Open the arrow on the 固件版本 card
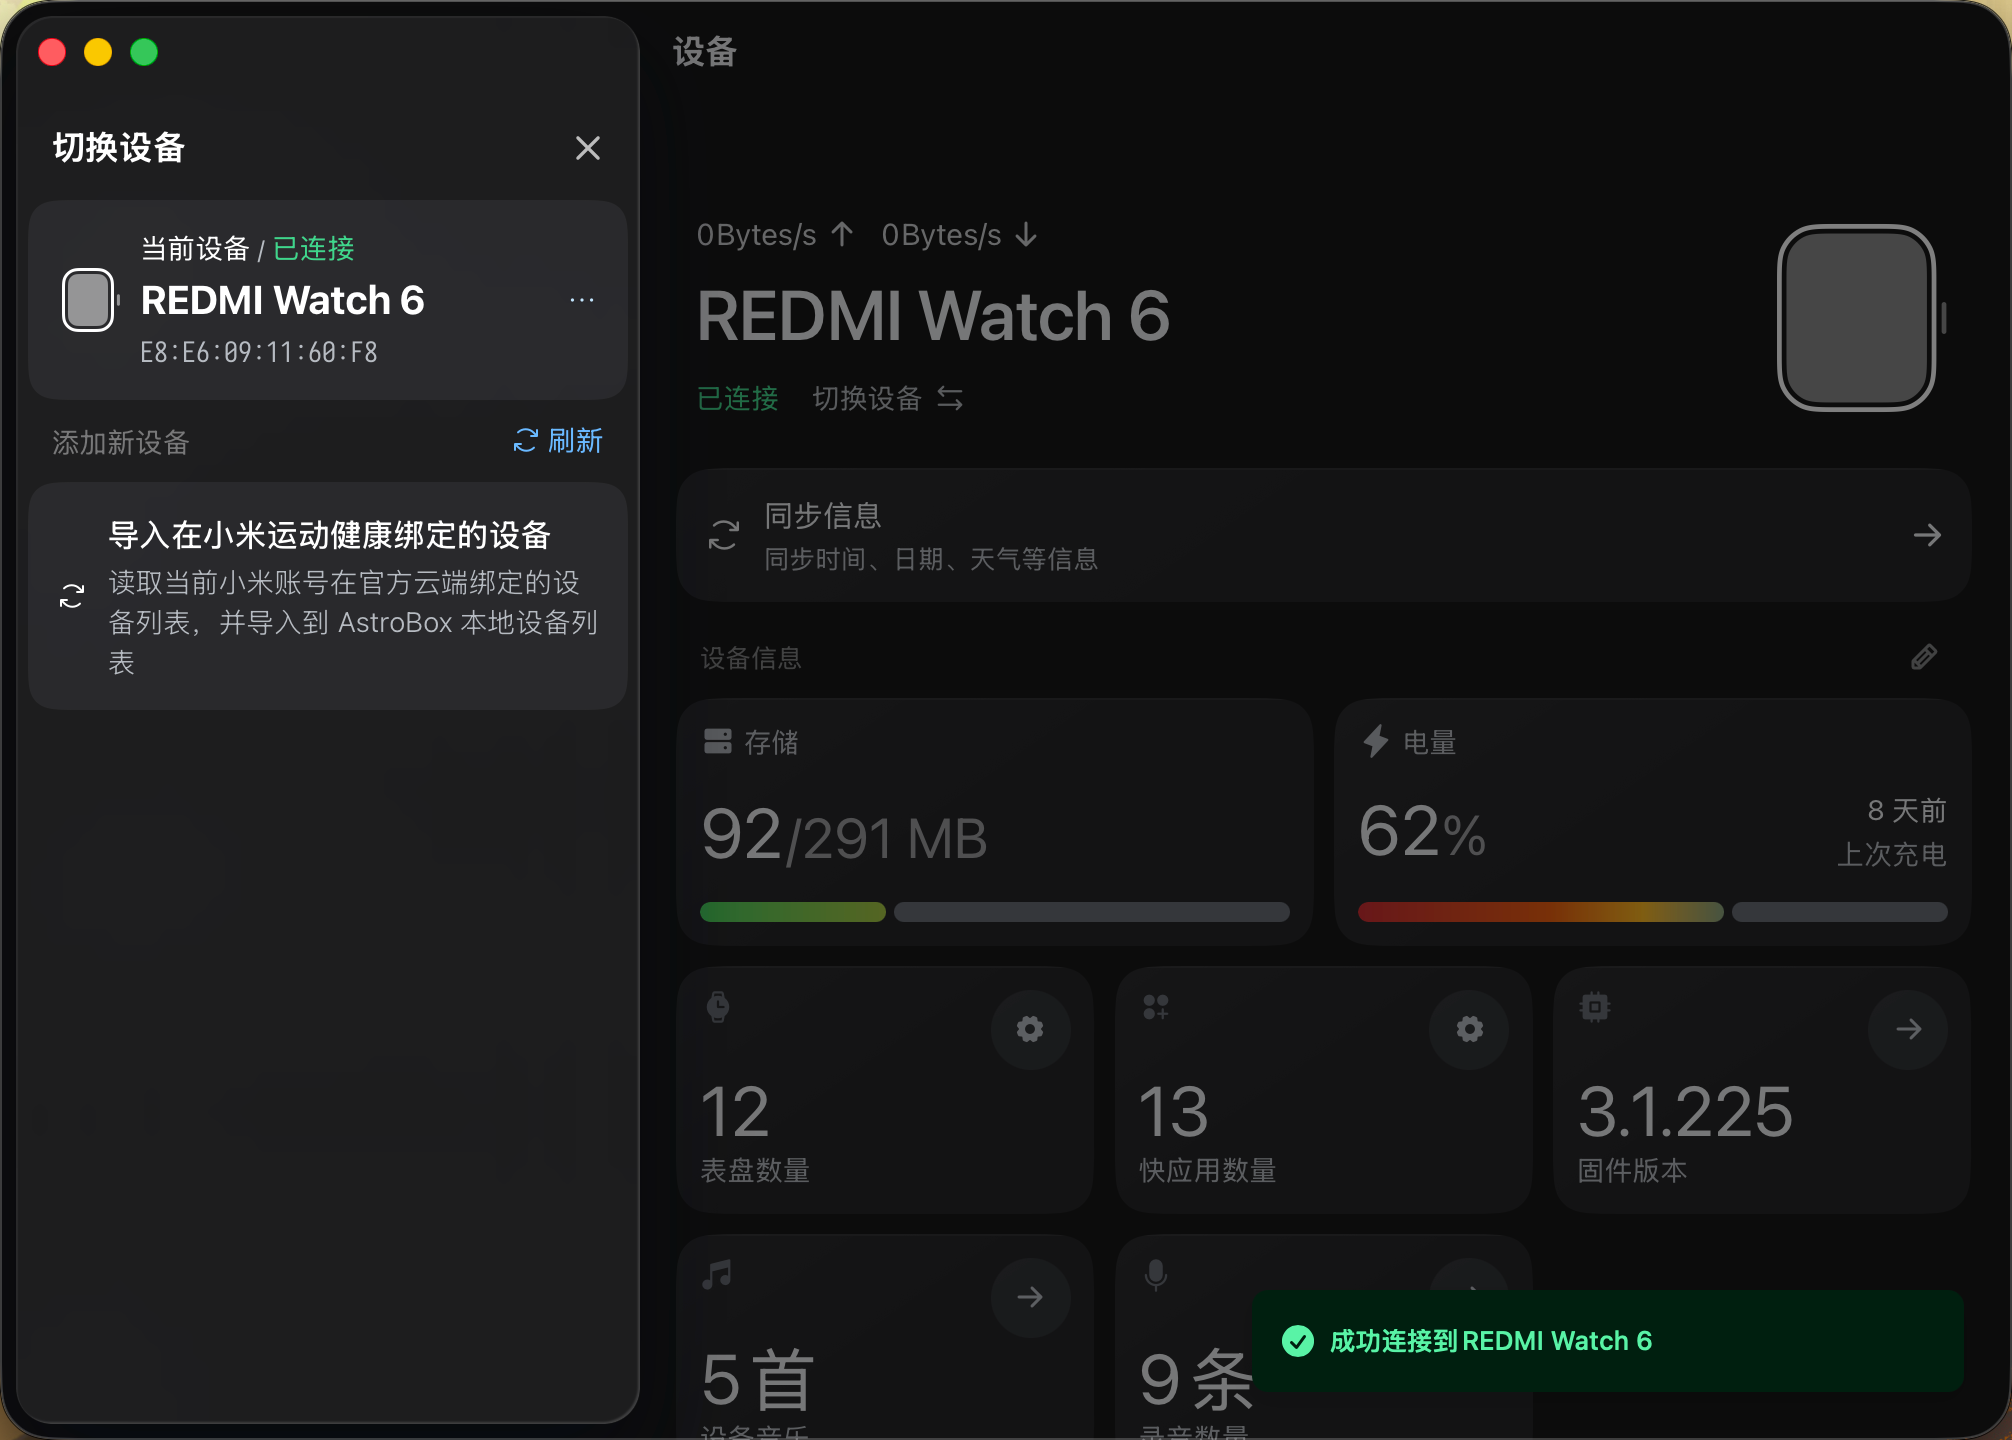Screen dimensions: 2012x1440 [1908, 1029]
